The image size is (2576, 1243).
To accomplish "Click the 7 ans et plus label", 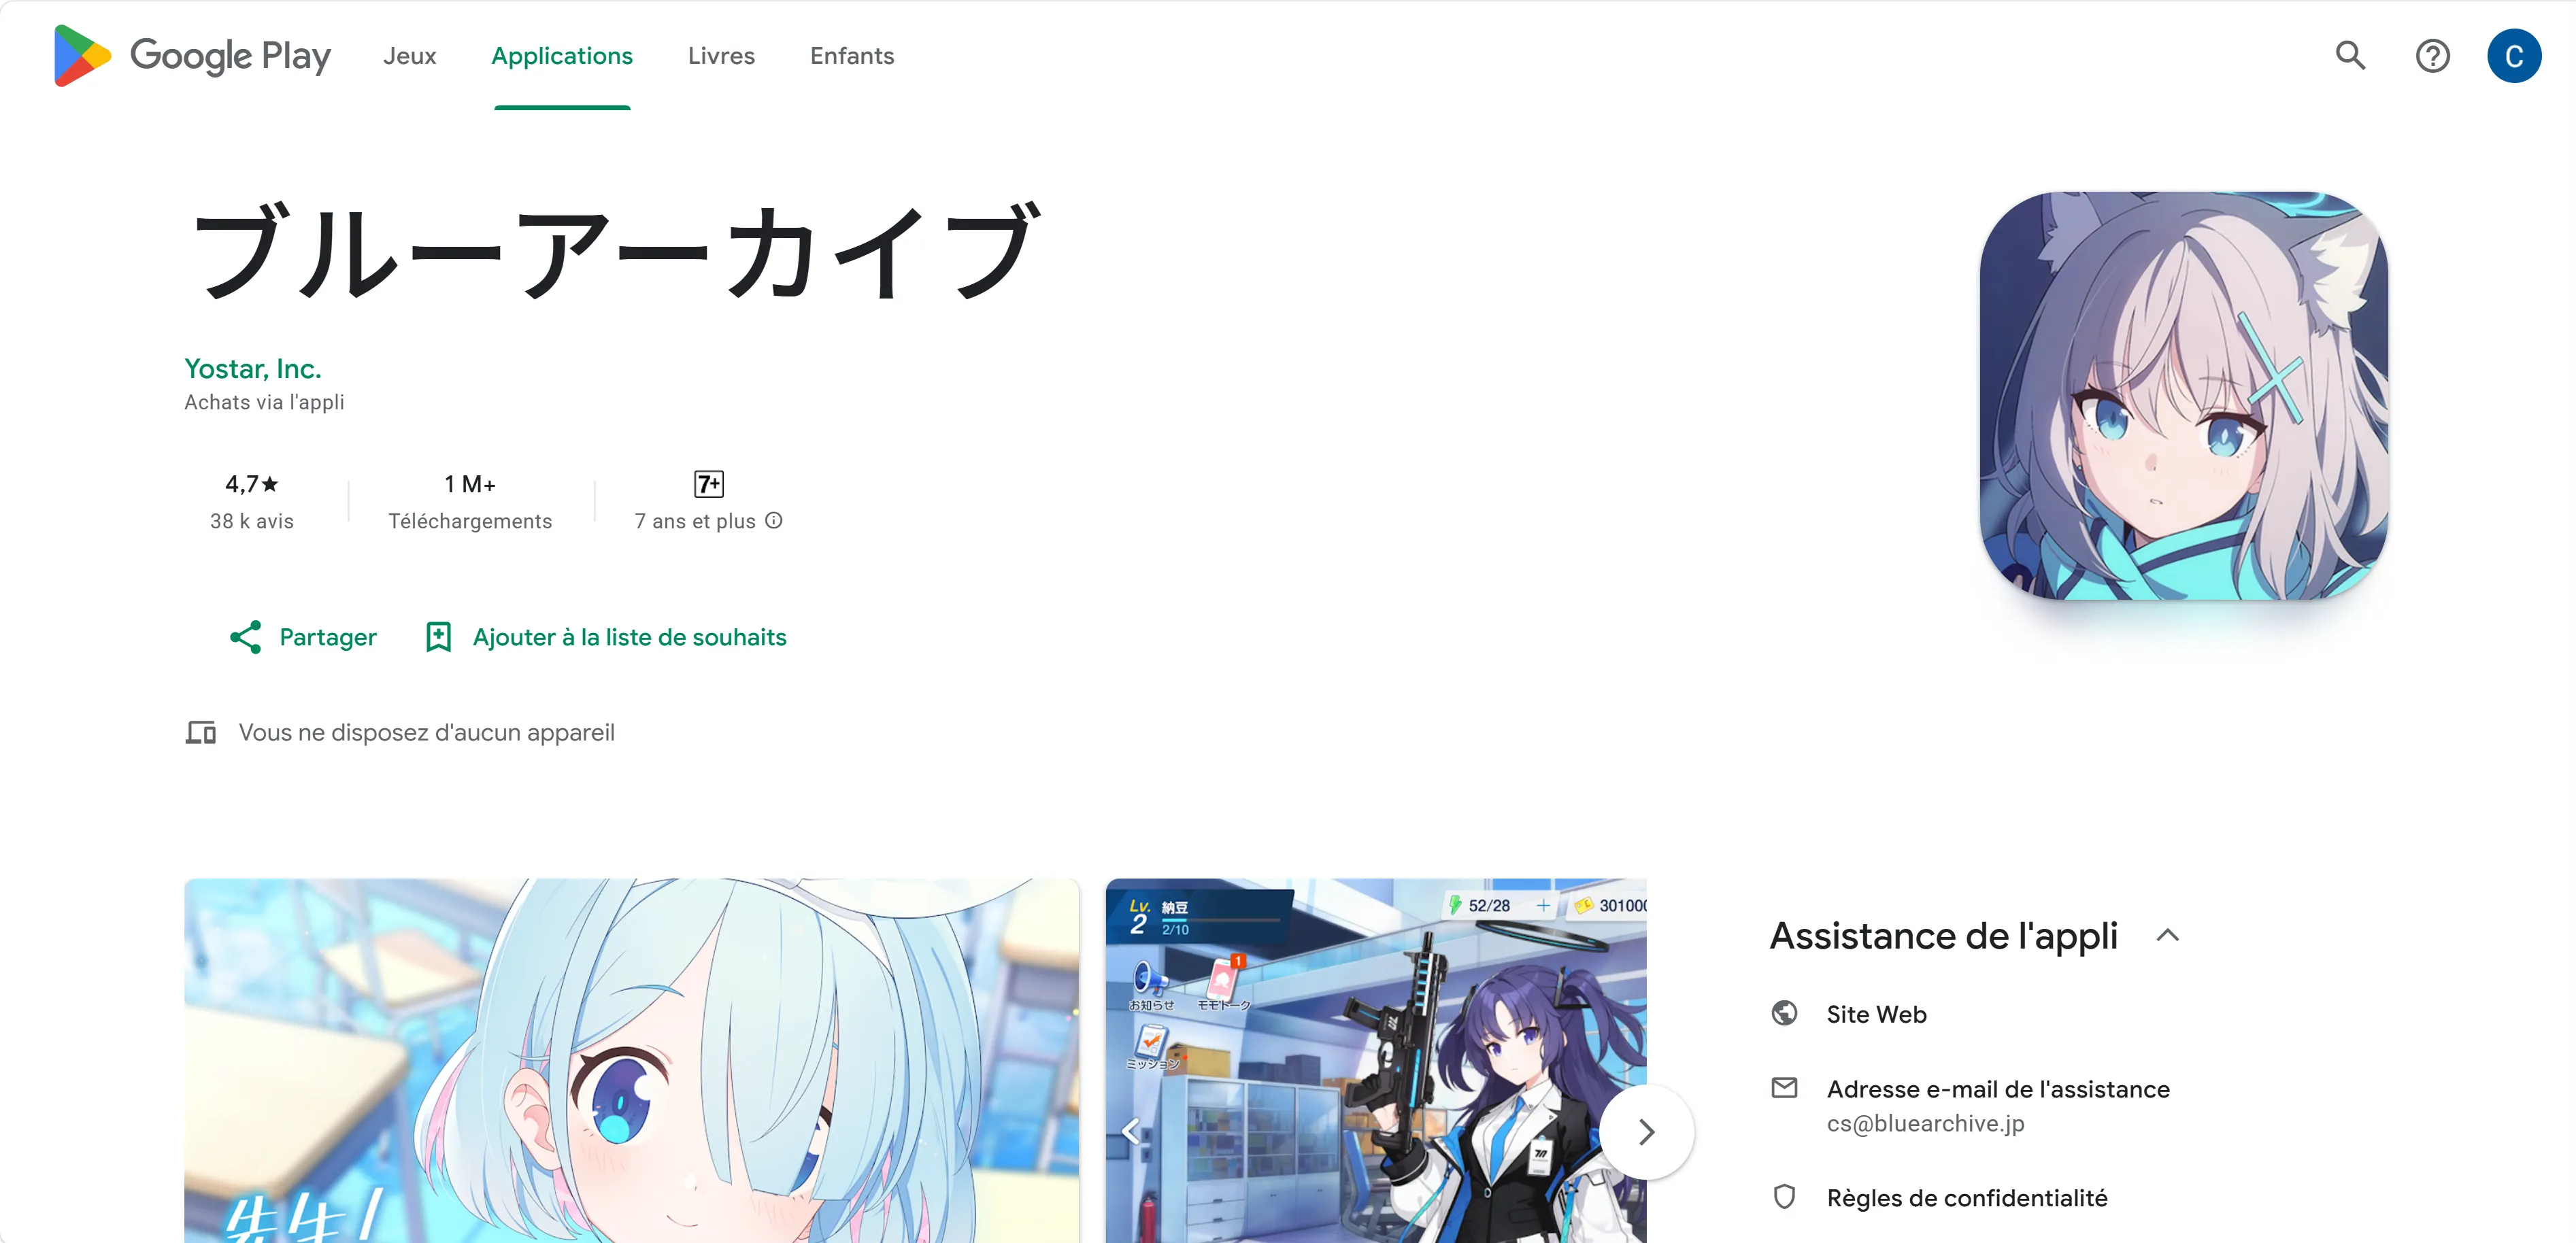I will [x=695, y=521].
